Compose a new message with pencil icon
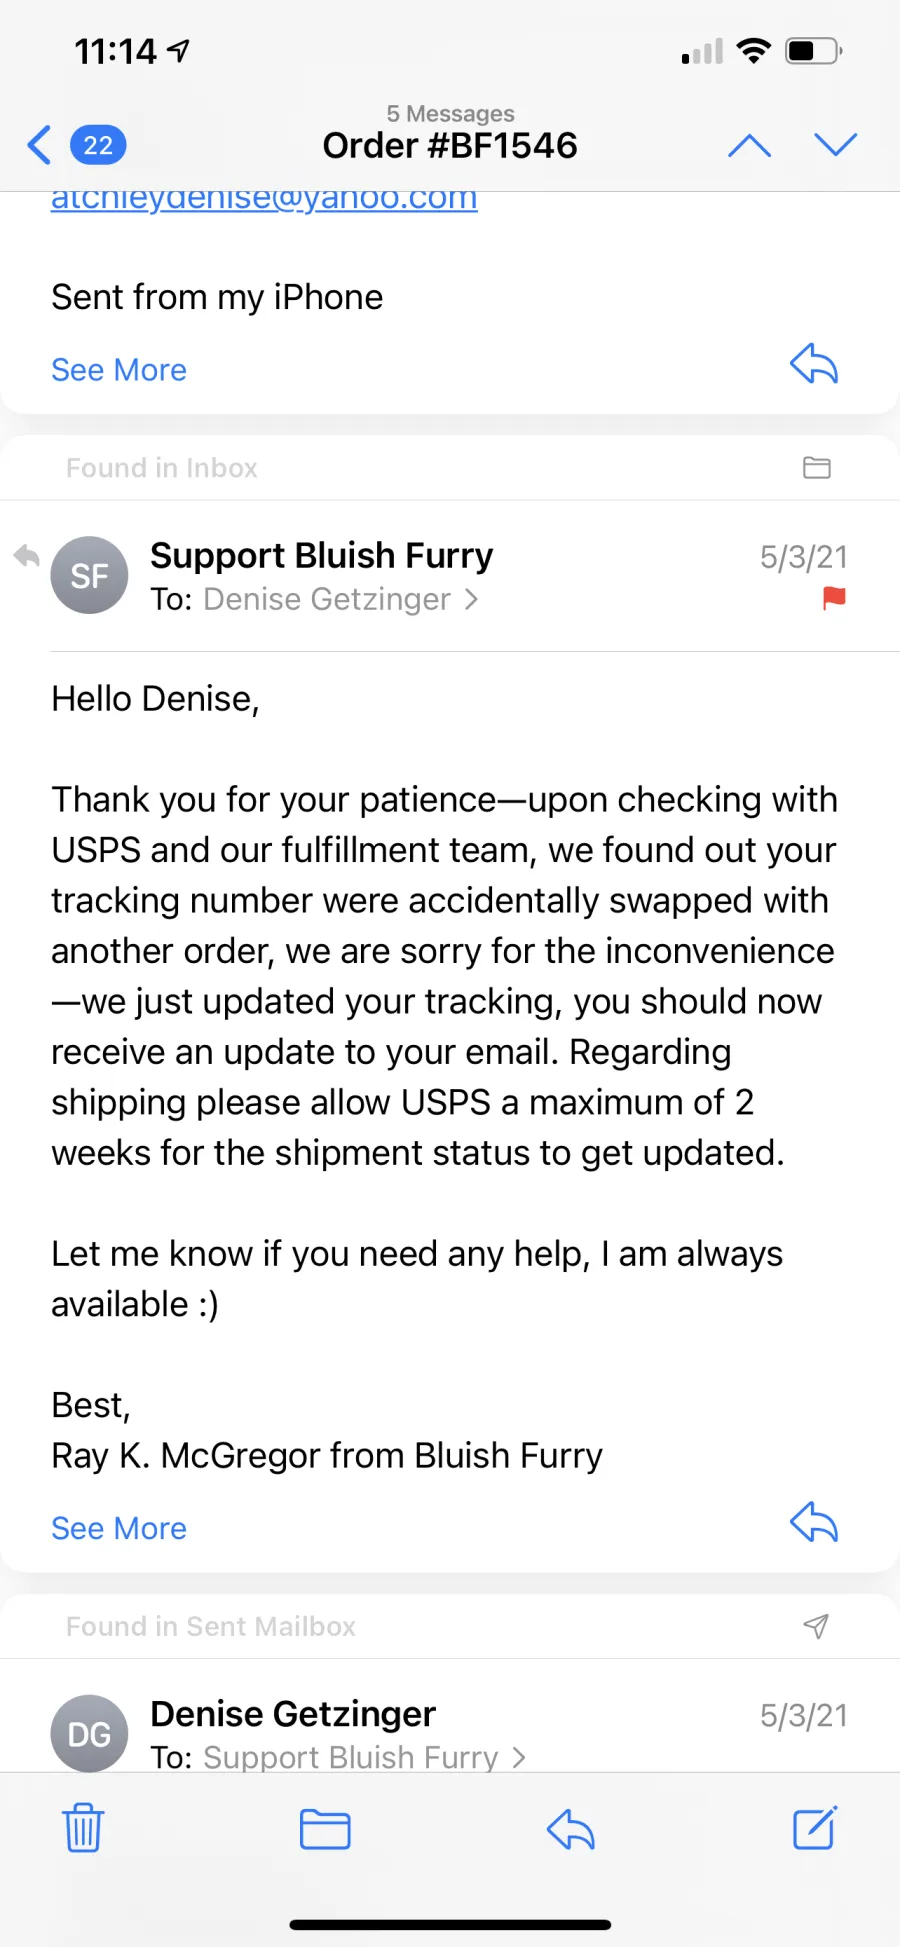900x1947 pixels. point(815,1828)
